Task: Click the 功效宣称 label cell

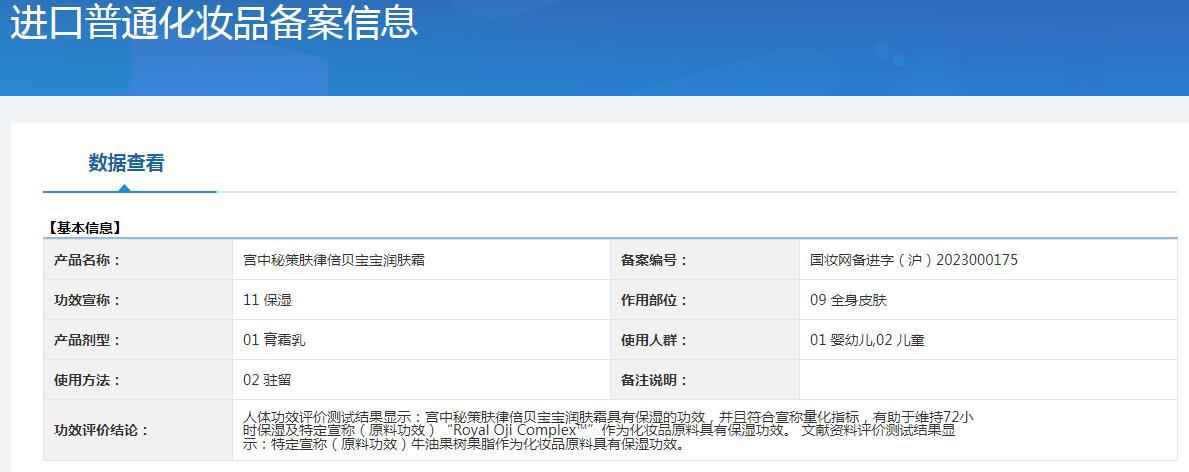Action: coord(138,300)
